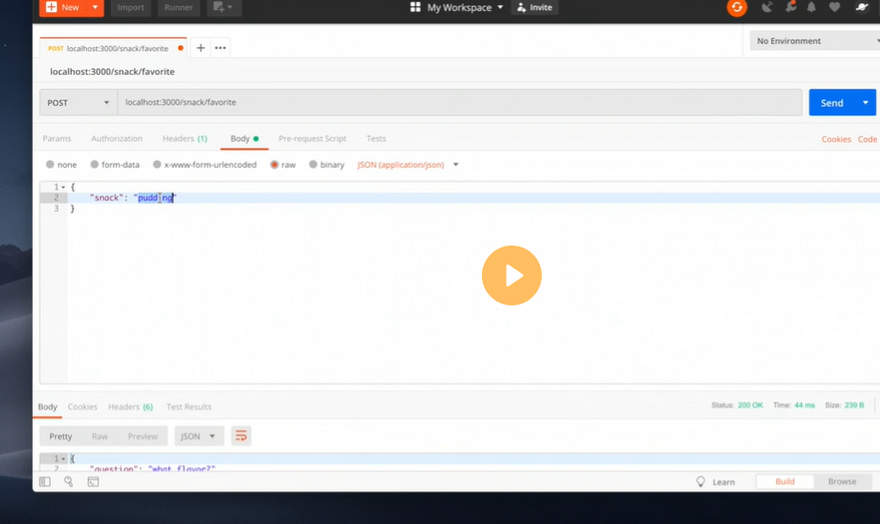Expand the No Environment selector
The height and width of the screenshot is (524, 880).
(814, 41)
